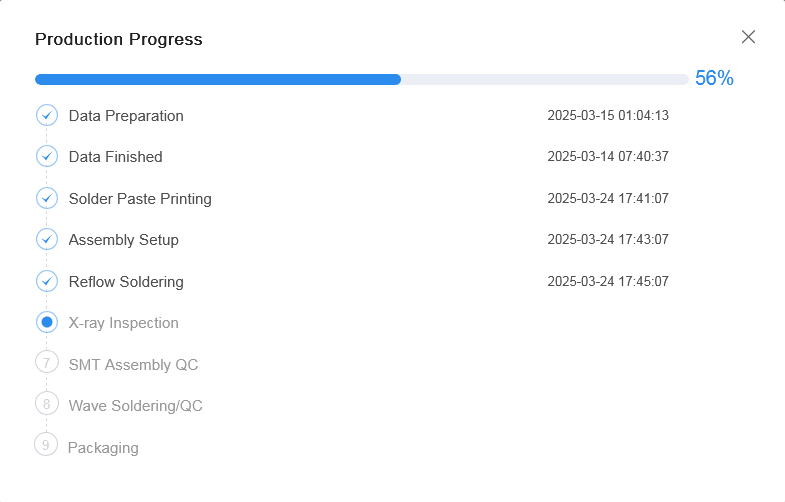Click the 56% progress percentage label
Image resolution: width=785 pixels, height=502 pixels.
(714, 78)
